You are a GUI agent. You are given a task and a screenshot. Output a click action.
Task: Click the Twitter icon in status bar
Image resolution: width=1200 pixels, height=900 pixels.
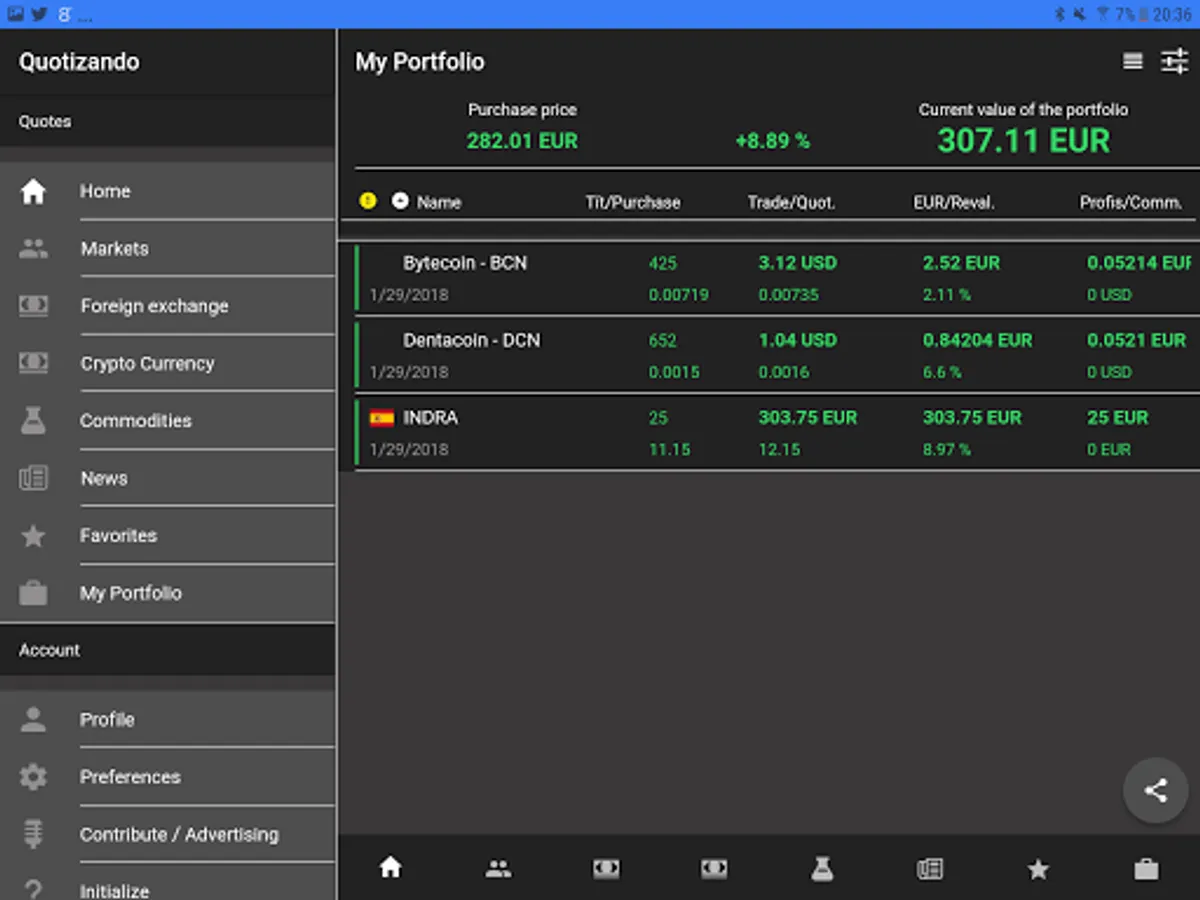(40, 14)
